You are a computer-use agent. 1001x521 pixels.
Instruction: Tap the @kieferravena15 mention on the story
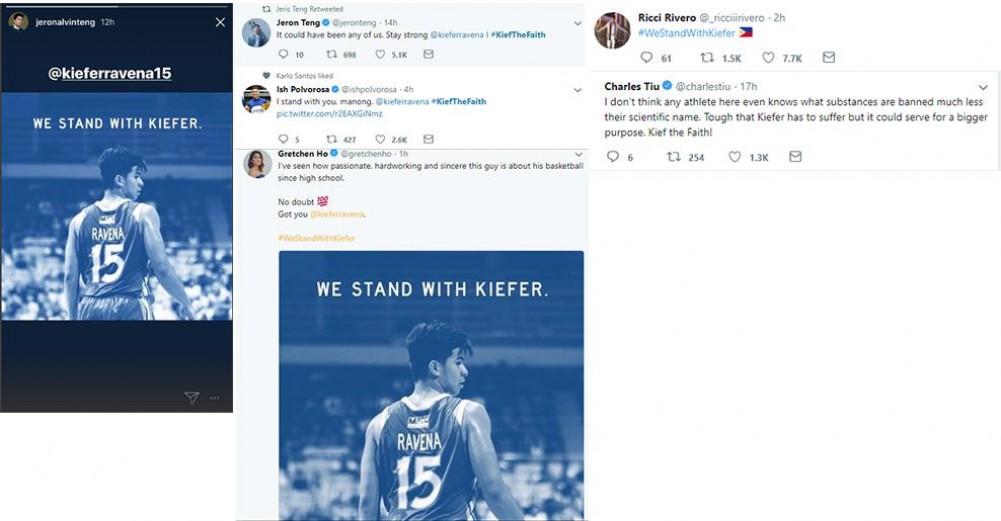click(118, 73)
